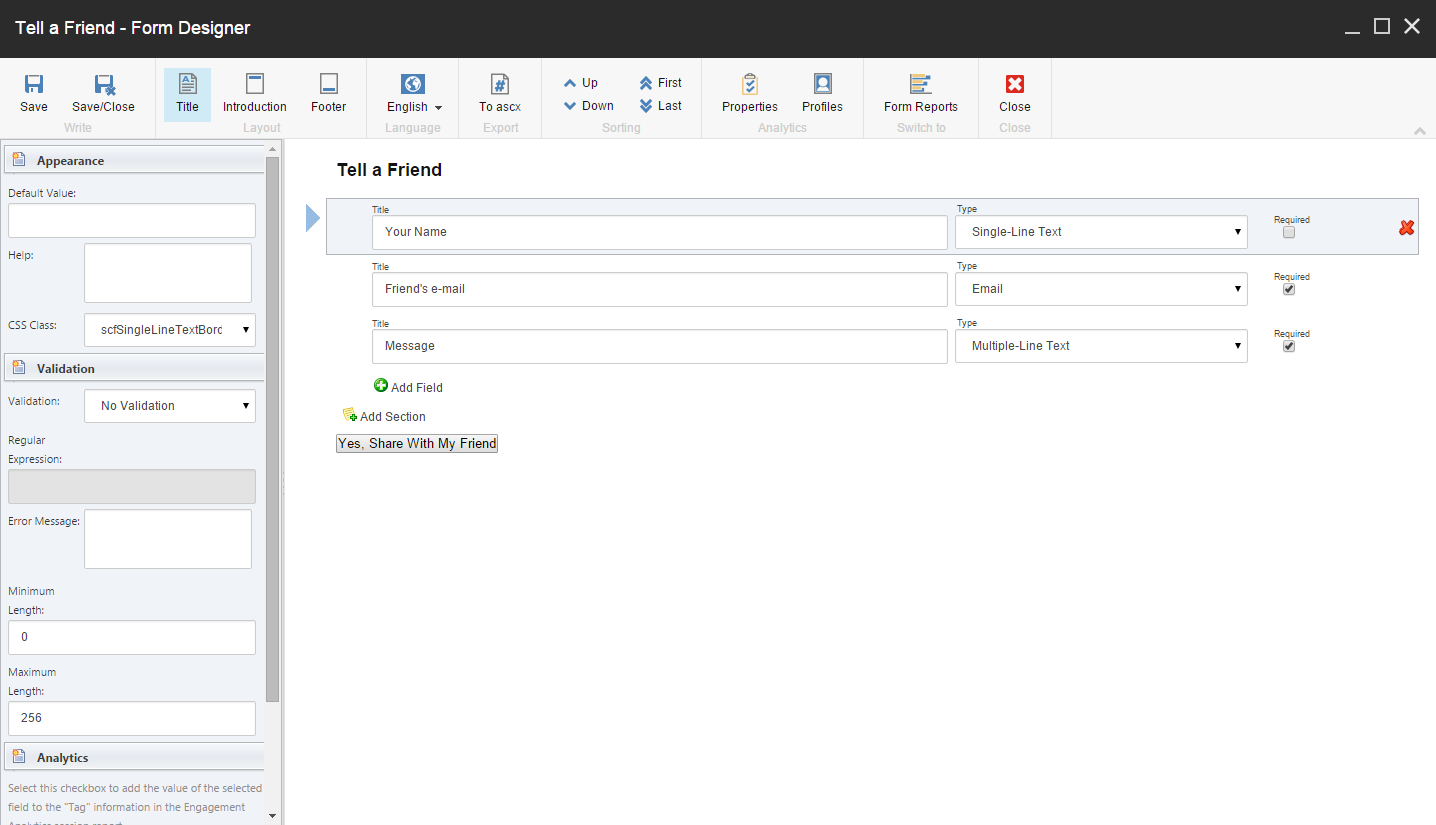
Task: Move the selected field Down
Action: click(x=588, y=106)
